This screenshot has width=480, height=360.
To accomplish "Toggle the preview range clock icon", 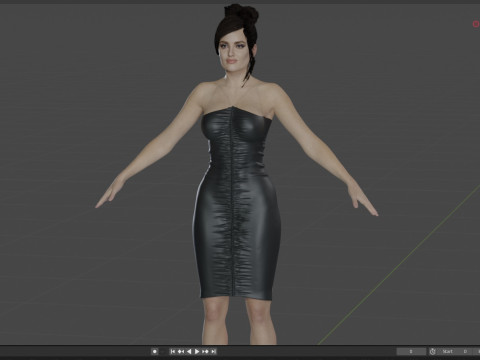I will [x=433, y=351].
